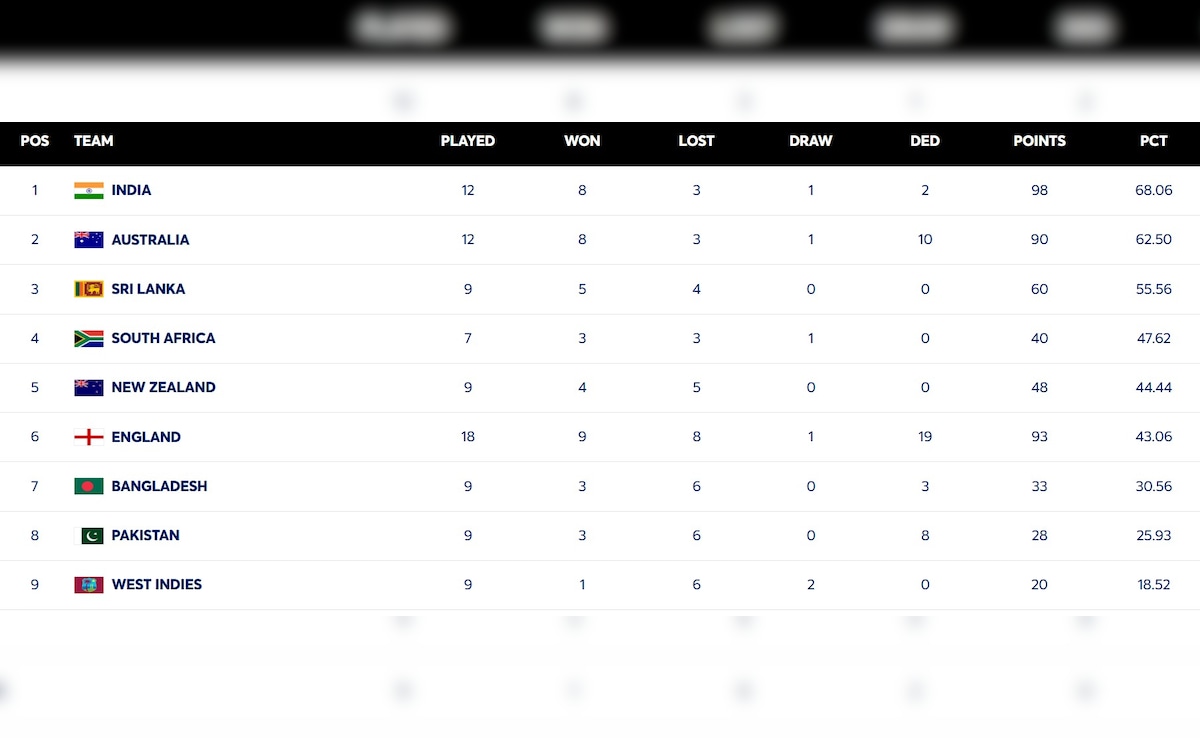Click the India flag icon
The width and height of the screenshot is (1200, 738).
88,190
